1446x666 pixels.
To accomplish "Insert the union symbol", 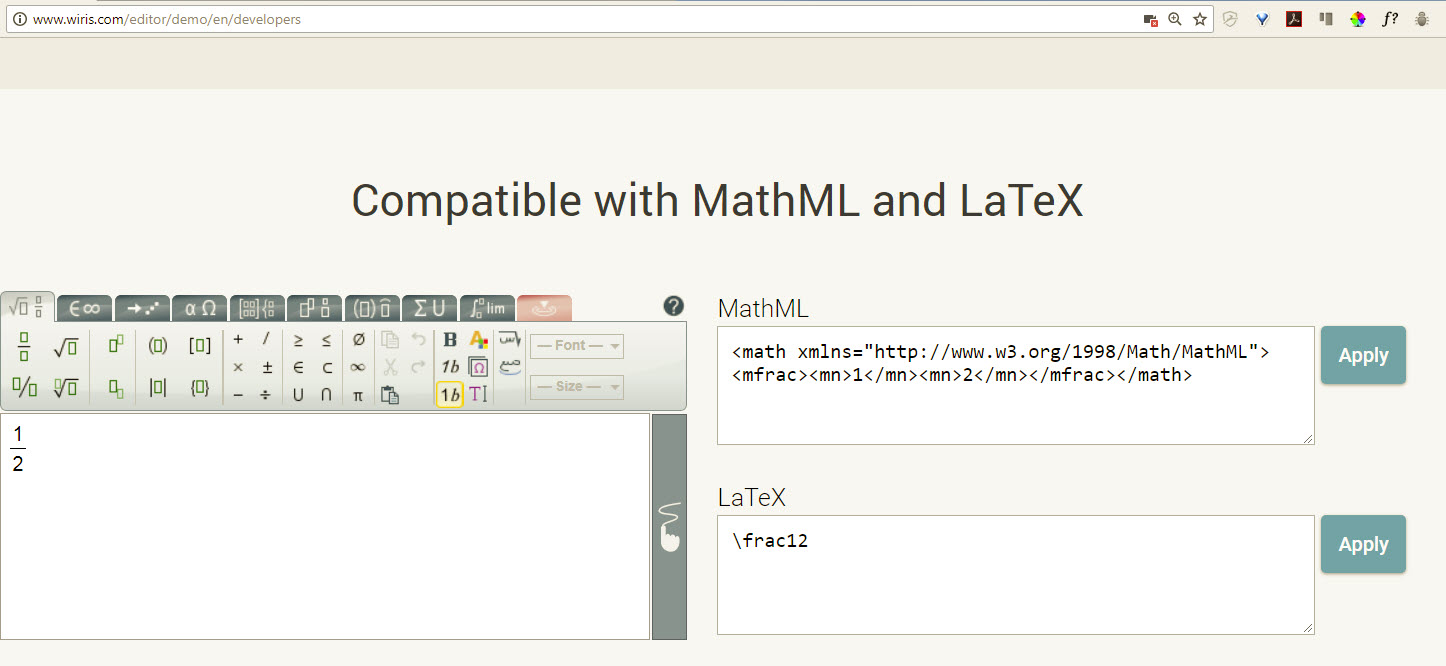I will coord(298,395).
